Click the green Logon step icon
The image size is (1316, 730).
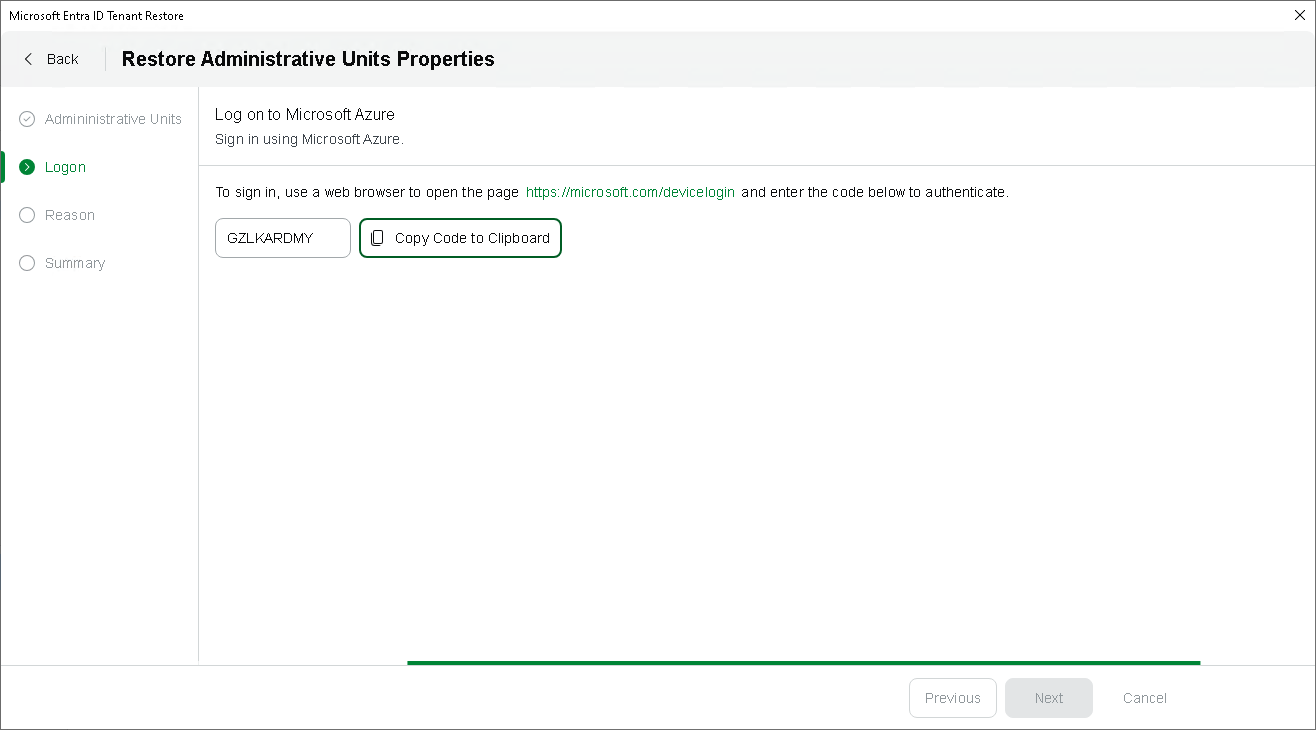point(27,167)
